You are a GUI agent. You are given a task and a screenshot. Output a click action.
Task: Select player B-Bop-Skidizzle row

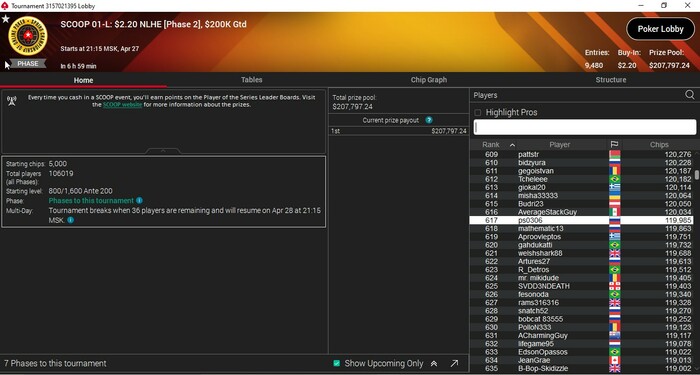pos(581,368)
